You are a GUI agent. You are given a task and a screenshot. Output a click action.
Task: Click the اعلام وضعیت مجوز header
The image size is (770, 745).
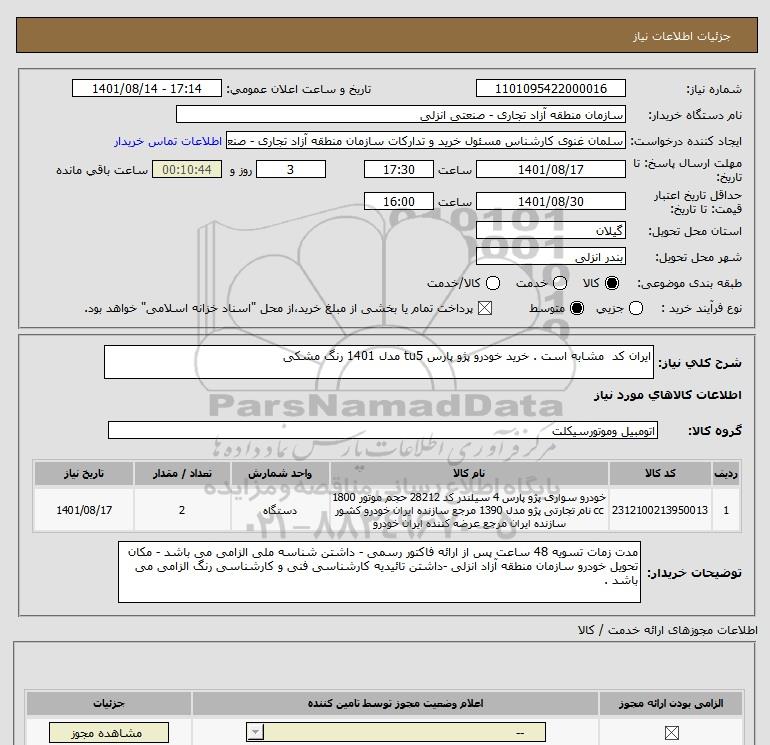(395, 703)
